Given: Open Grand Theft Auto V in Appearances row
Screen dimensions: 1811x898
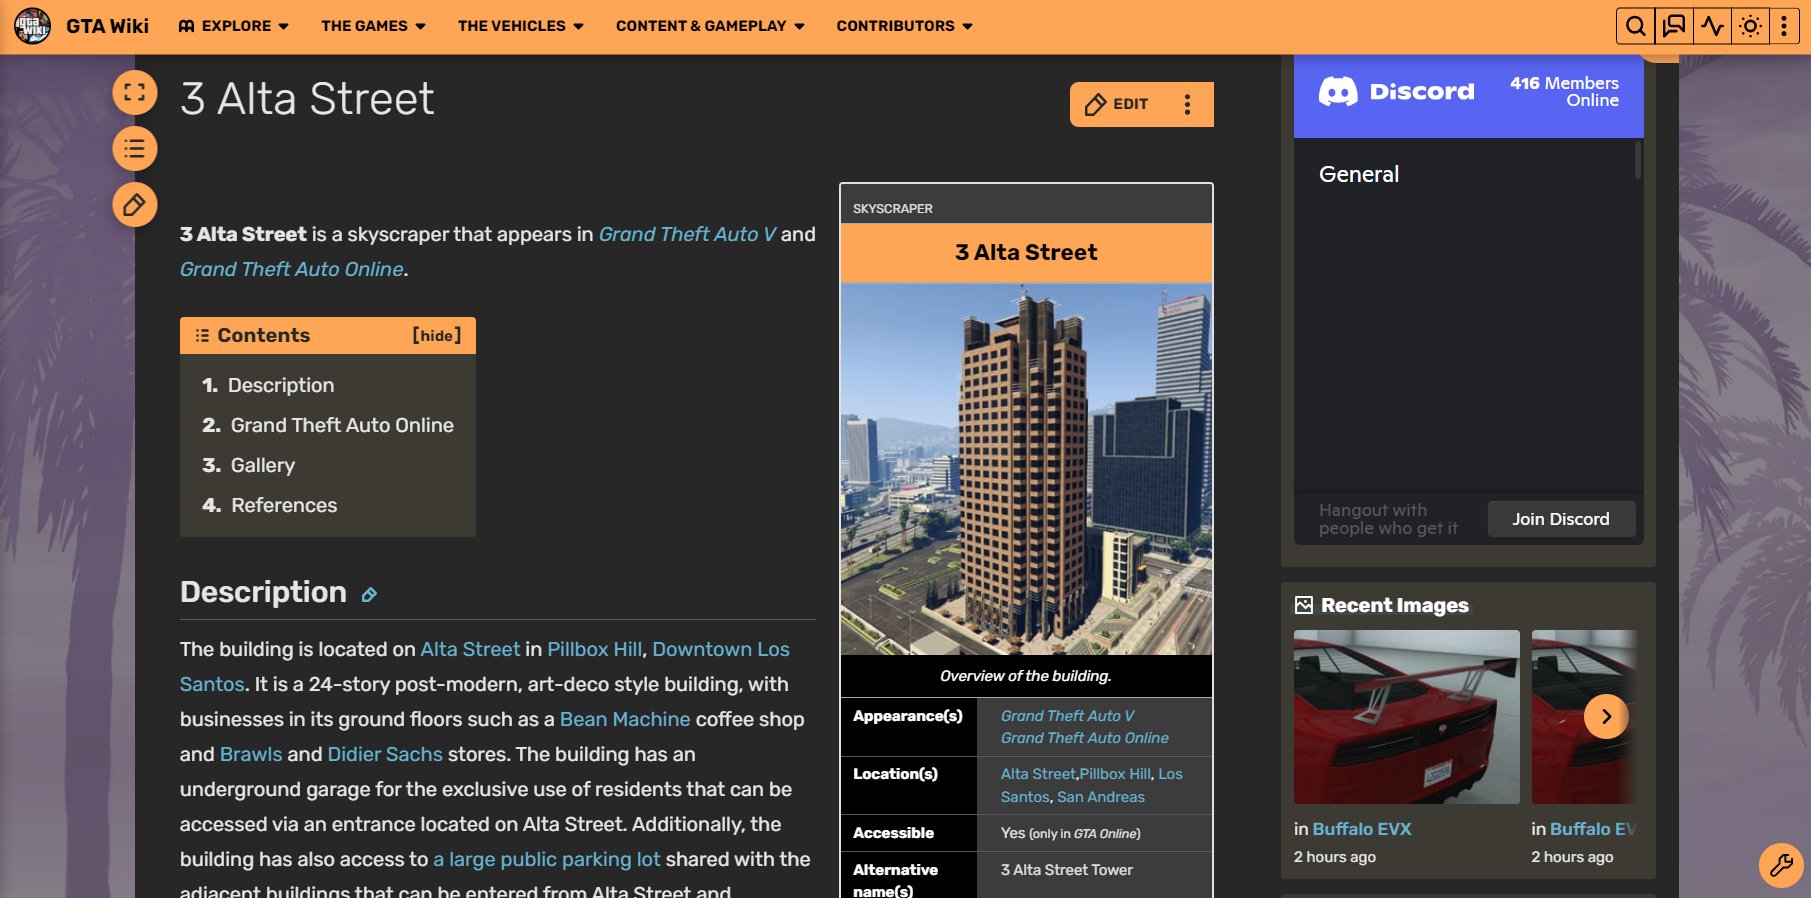Looking at the screenshot, I should [x=1068, y=716].
